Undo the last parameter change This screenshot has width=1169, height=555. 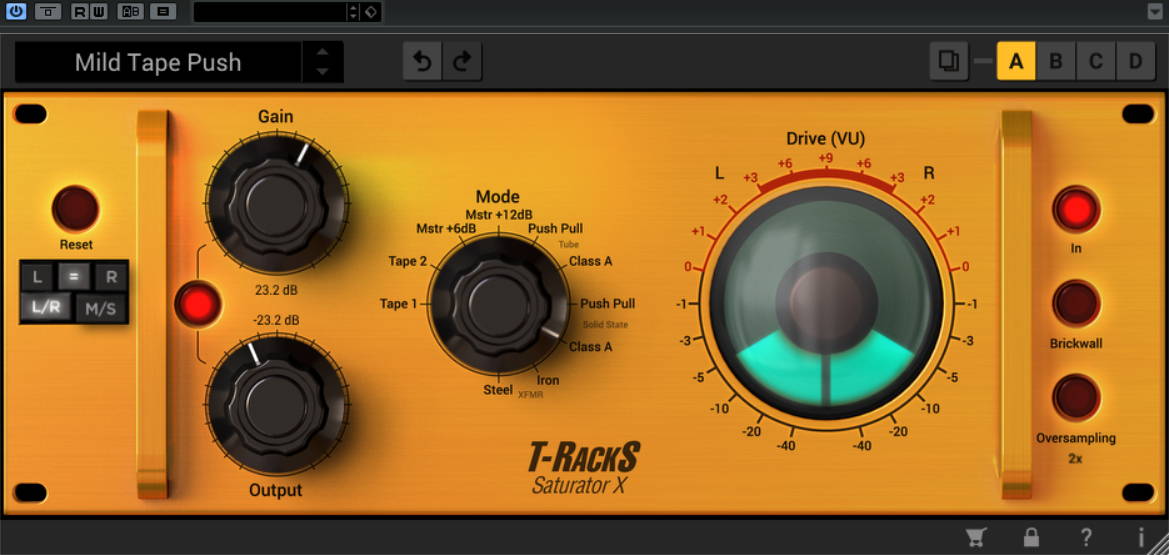click(423, 61)
